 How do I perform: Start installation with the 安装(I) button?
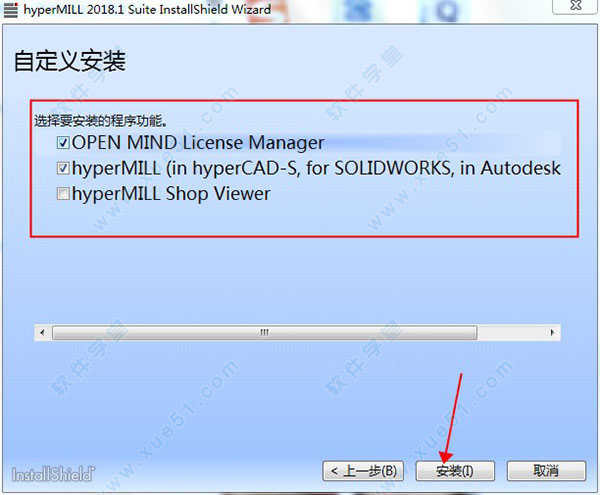click(x=455, y=470)
